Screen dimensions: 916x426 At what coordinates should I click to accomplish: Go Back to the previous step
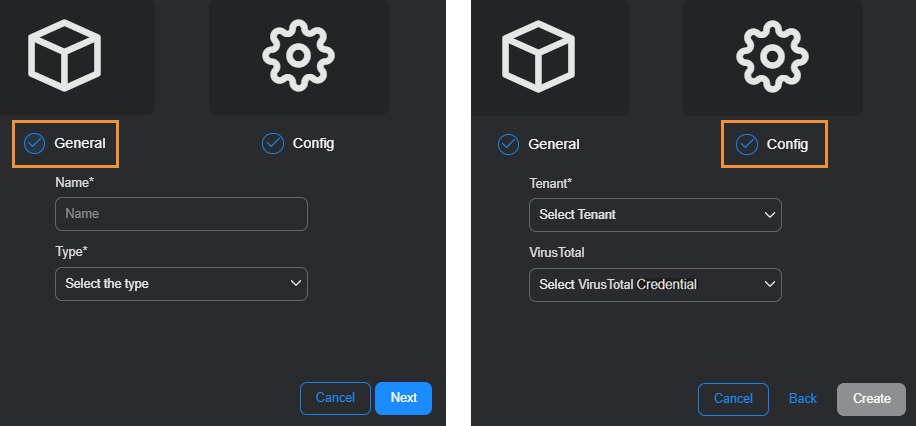[803, 399]
